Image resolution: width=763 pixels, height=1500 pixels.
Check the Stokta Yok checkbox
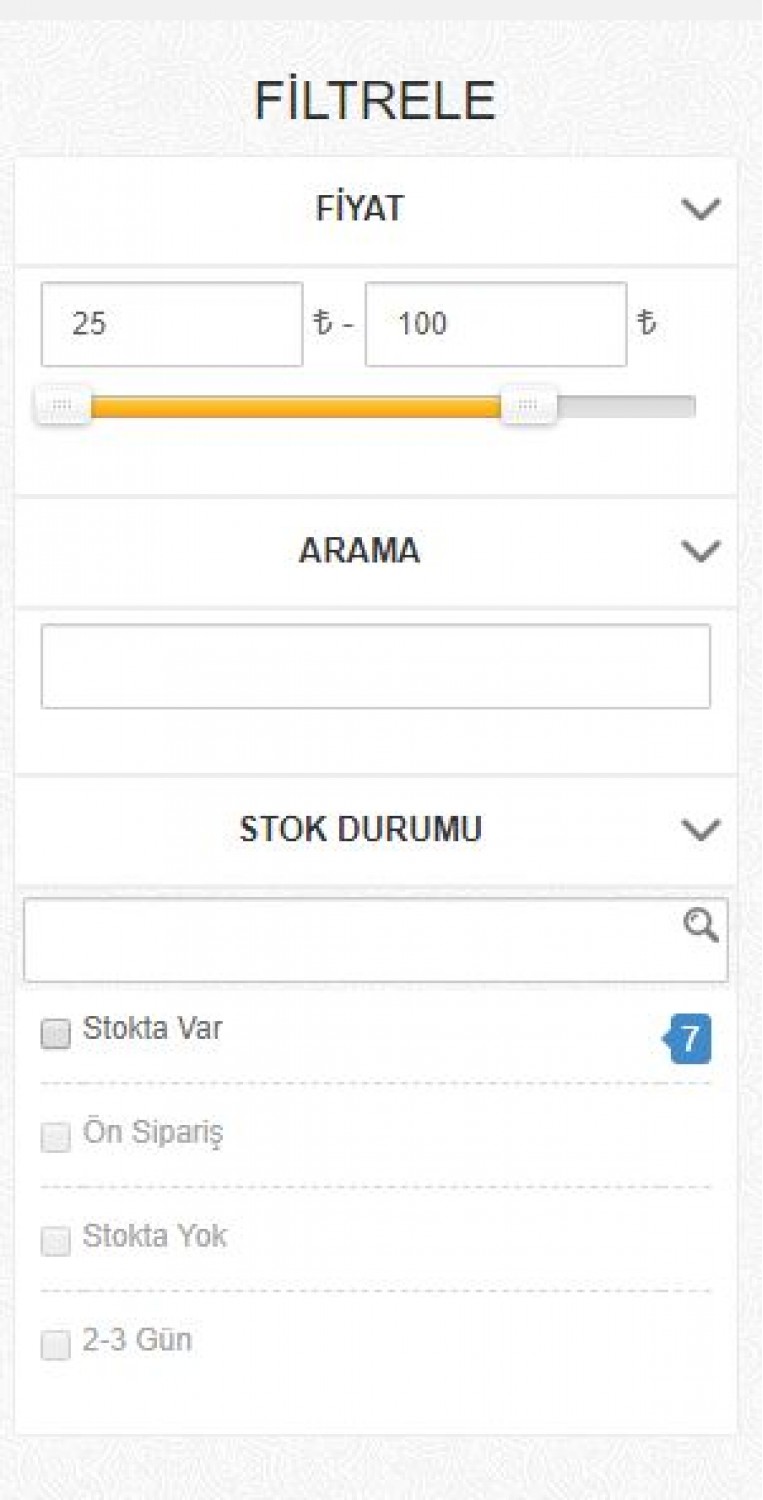coord(56,1241)
